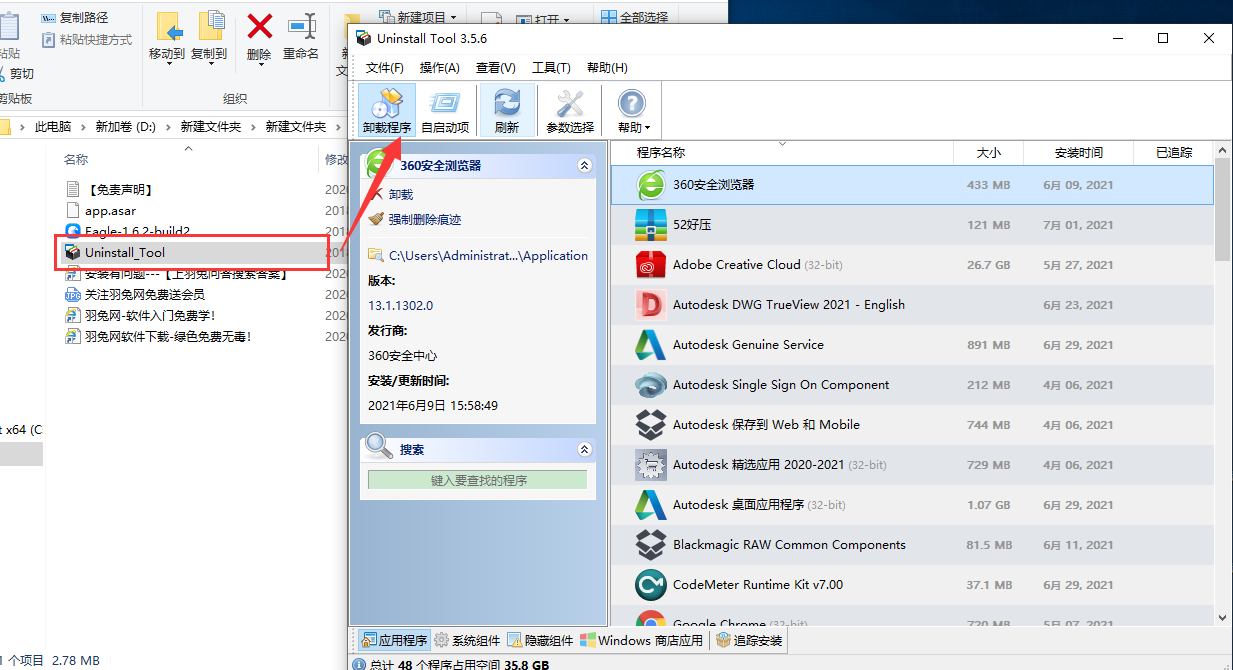Select the 【免责声明】 file icon in Explorer
Screen dimensions: 1233x670
click(x=72, y=189)
